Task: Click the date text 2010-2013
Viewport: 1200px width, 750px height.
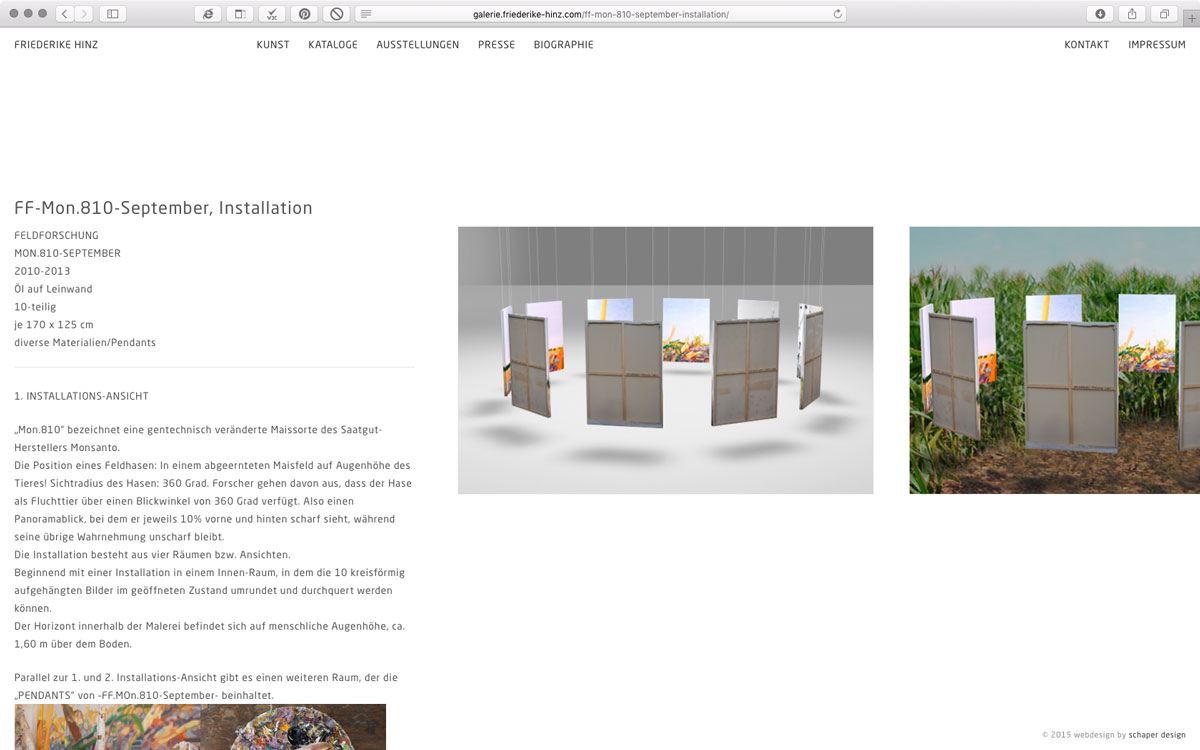Action: point(42,271)
